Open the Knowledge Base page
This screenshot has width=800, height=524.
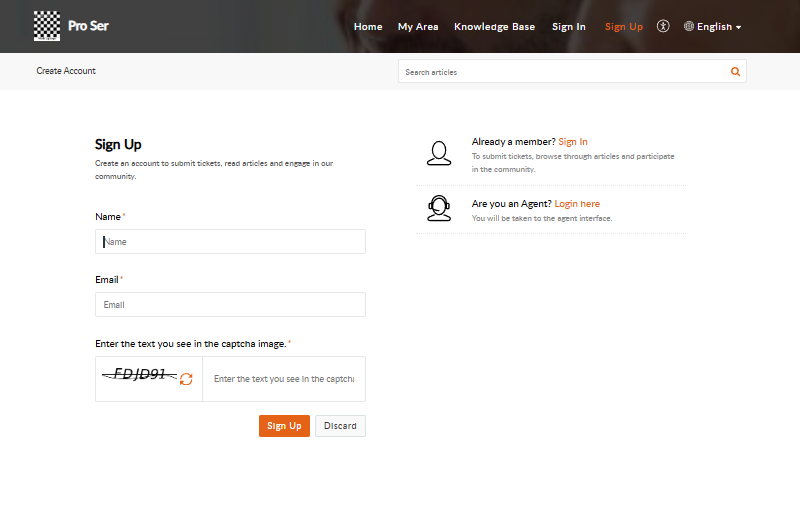[494, 27]
